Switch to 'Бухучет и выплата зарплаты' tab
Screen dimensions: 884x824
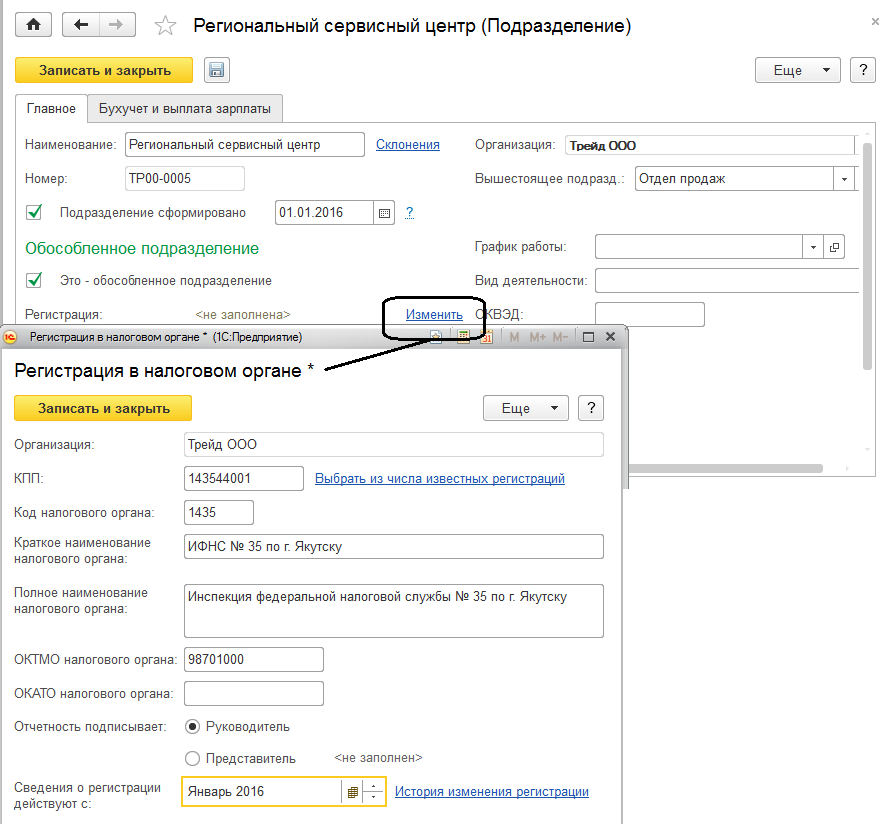pyautogui.click(x=185, y=109)
